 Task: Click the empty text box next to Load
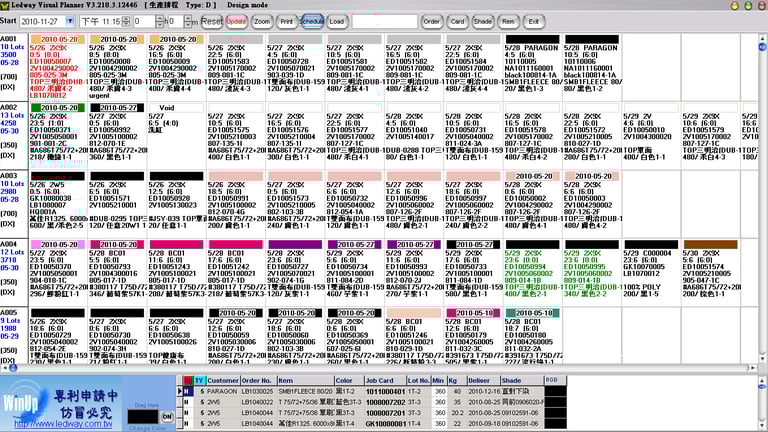pos(384,22)
